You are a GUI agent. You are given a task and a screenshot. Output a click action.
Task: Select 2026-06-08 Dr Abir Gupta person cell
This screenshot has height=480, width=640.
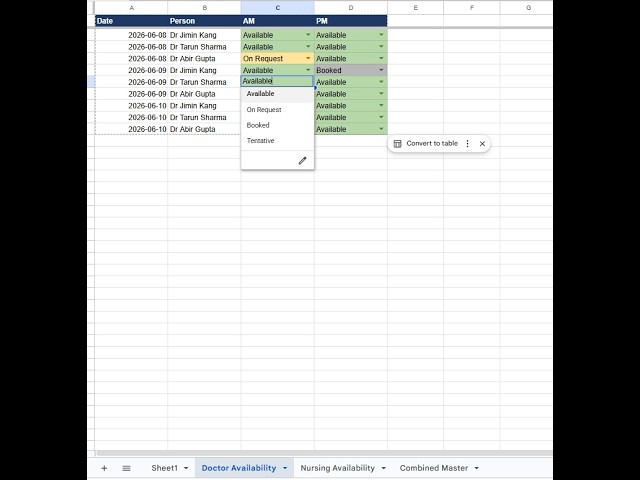pyautogui.click(x=204, y=58)
